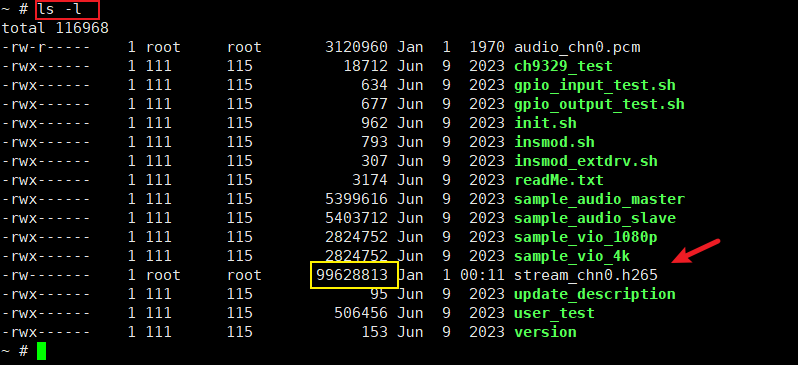Click the sample_audio_slave filename
Image resolution: width=798 pixels, height=365 pixels.
coord(595,218)
